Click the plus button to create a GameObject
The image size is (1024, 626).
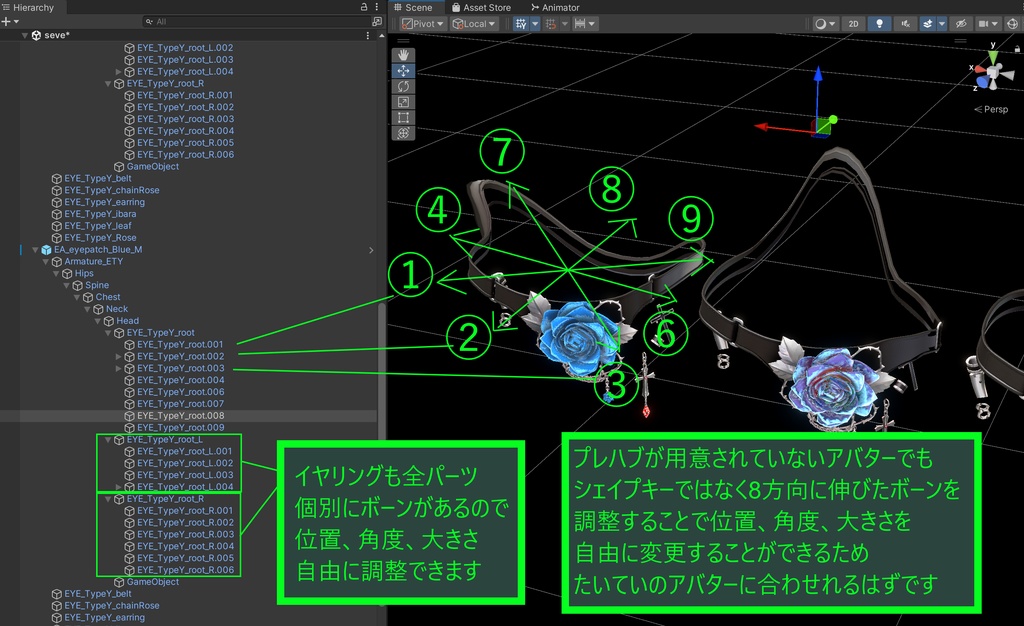7,21
